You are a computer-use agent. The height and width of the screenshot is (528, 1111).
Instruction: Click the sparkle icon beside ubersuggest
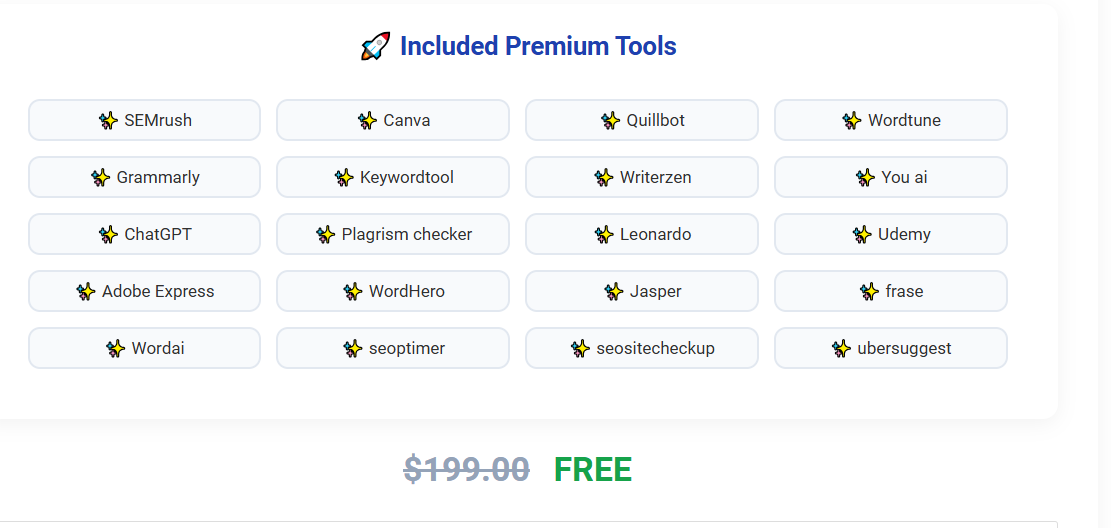click(x=841, y=349)
